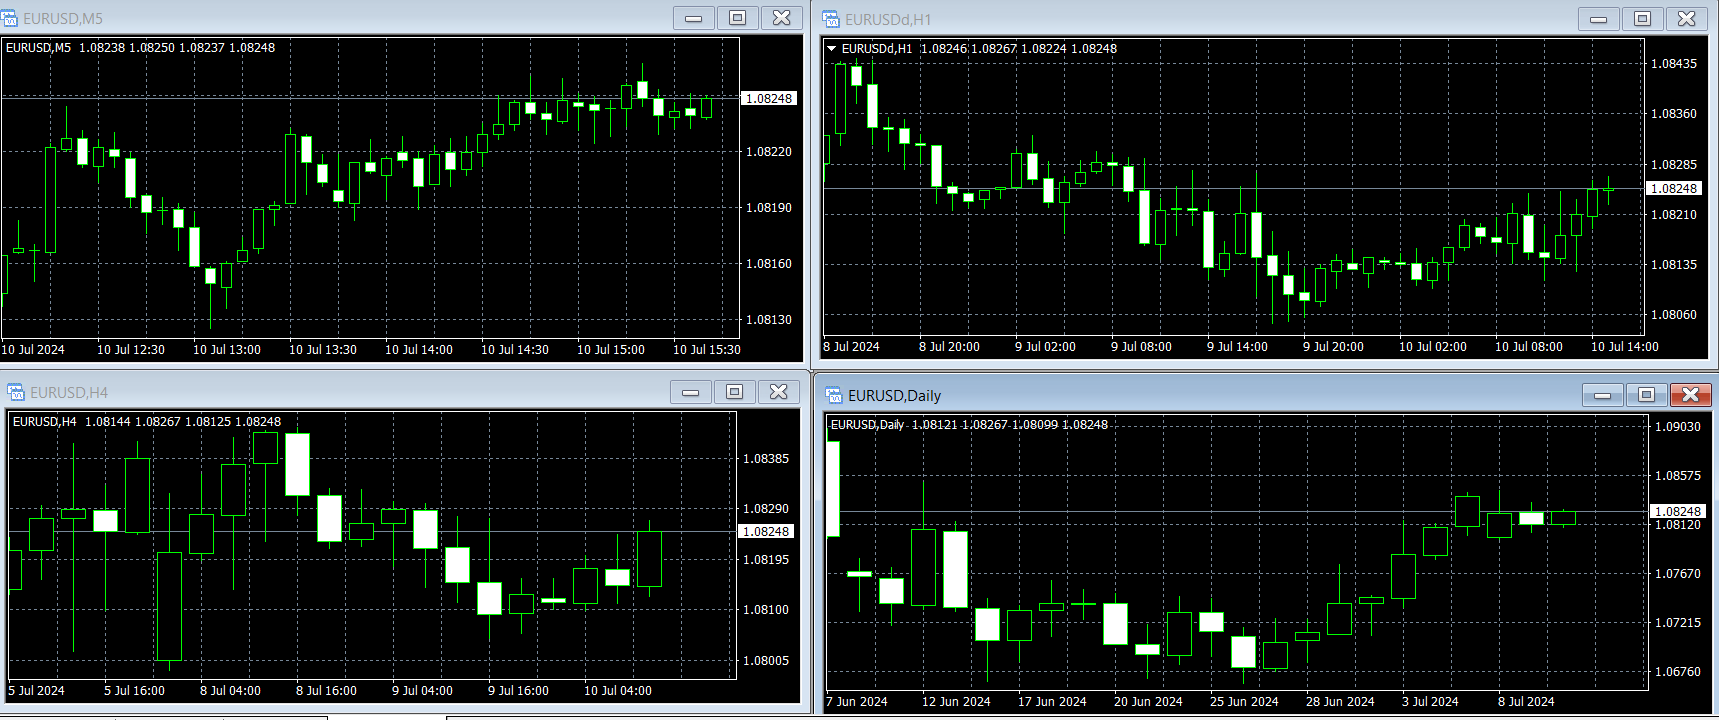Maximize the EURUSD,M5 chart window
The image size is (1719, 720).
point(737,18)
